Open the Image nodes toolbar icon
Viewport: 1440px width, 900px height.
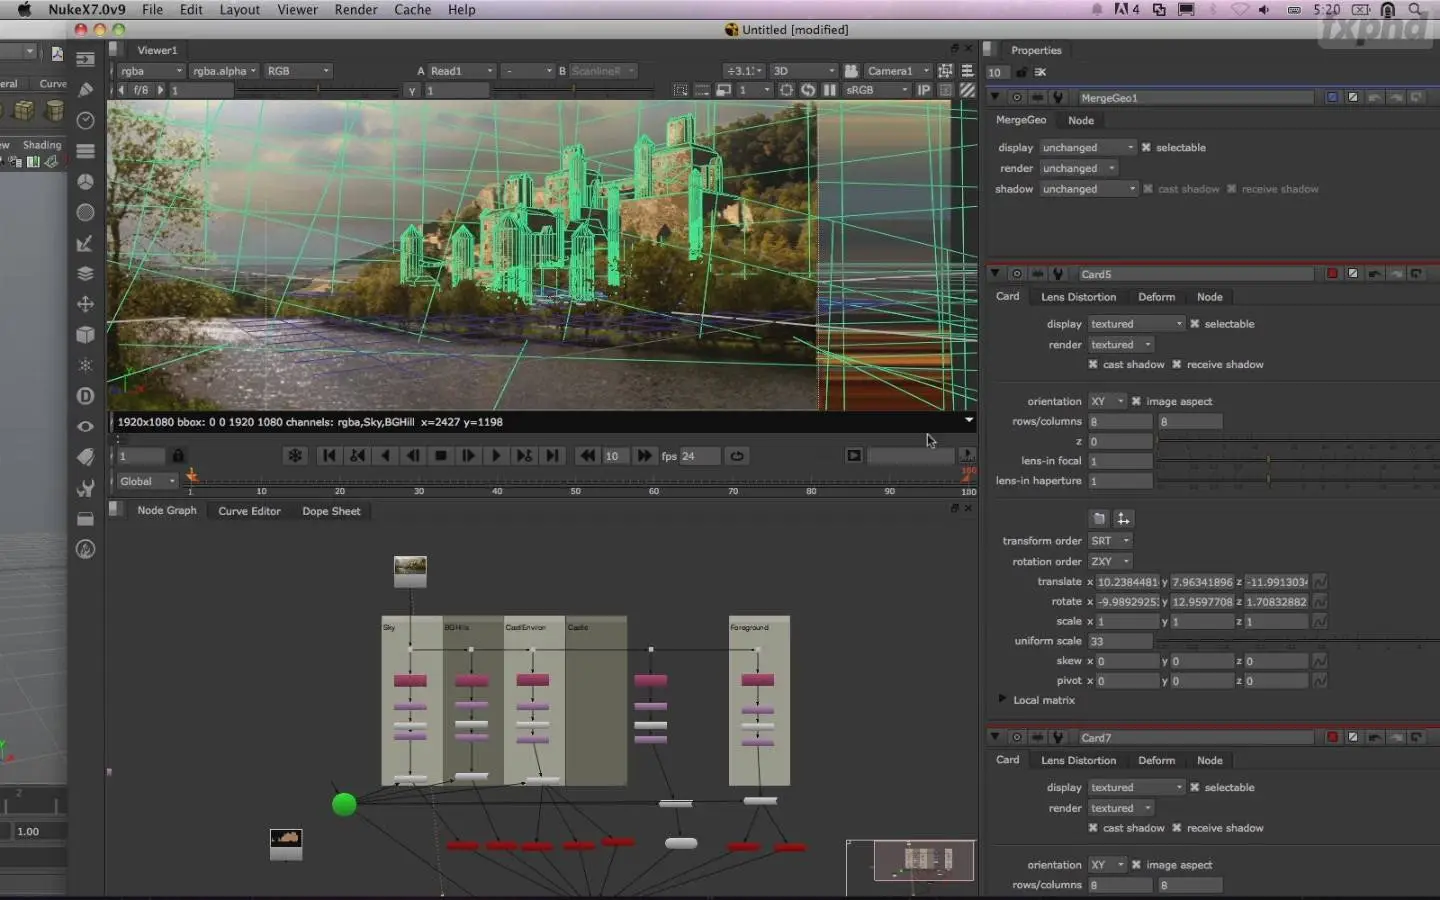pyautogui.click(x=86, y=59)
